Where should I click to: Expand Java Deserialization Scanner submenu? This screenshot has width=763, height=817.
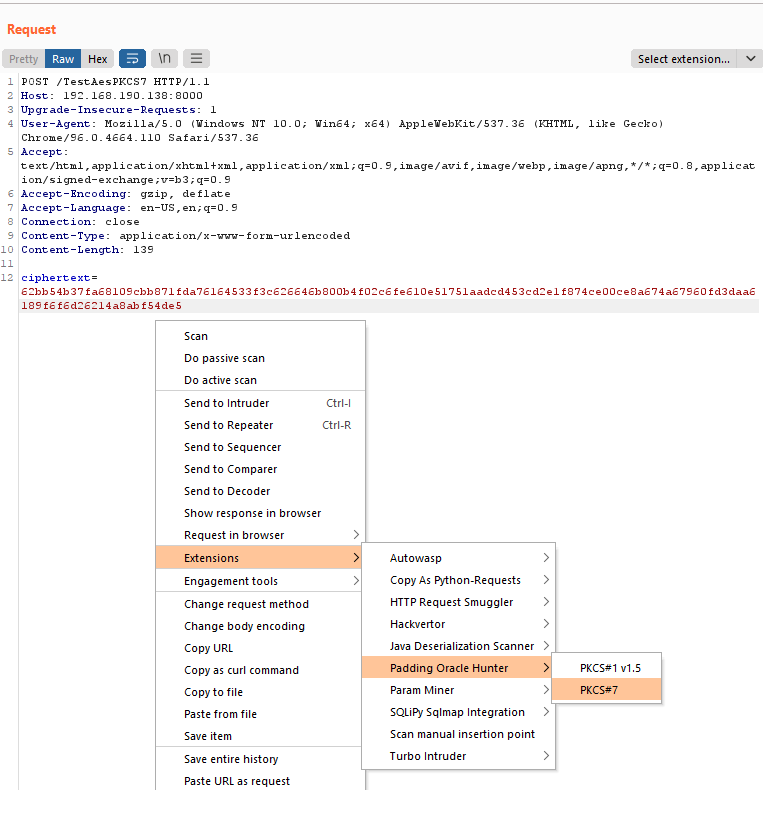pyautogui.click(x=458, y=646)
